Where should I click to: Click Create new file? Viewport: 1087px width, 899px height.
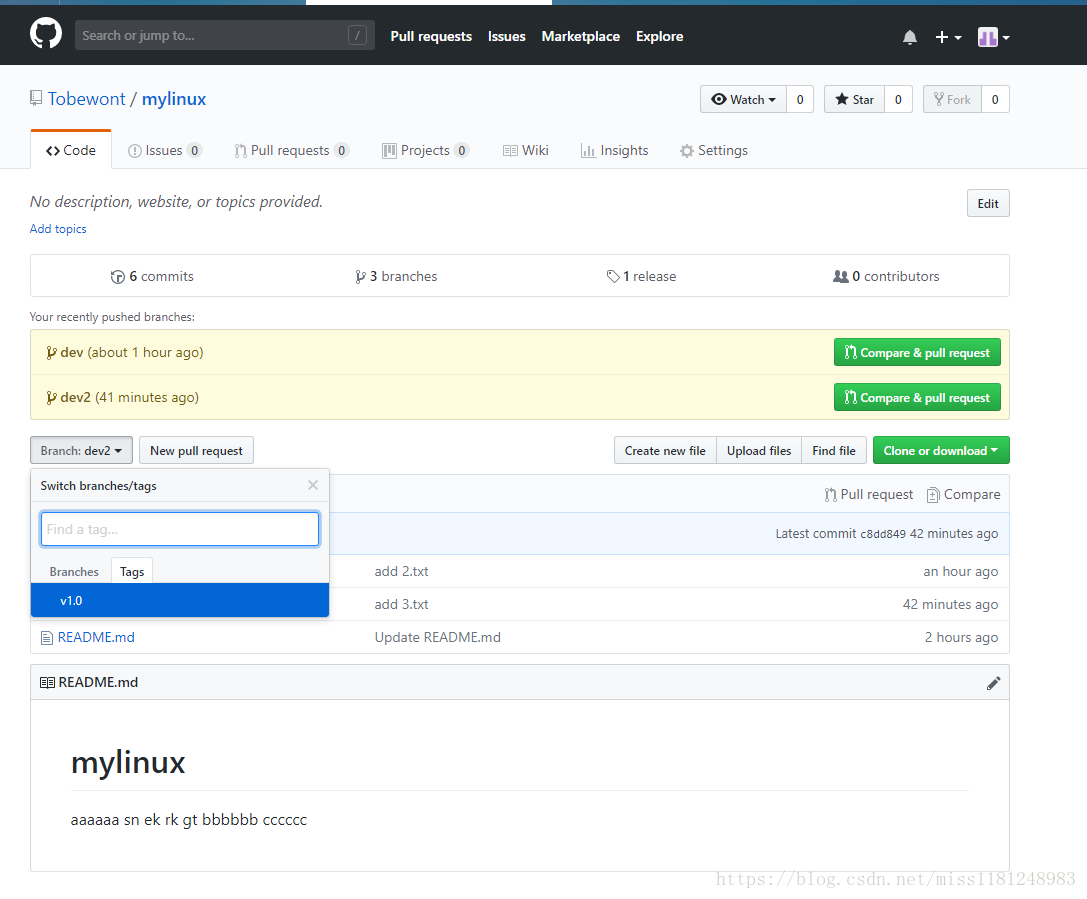pos(665,451)
